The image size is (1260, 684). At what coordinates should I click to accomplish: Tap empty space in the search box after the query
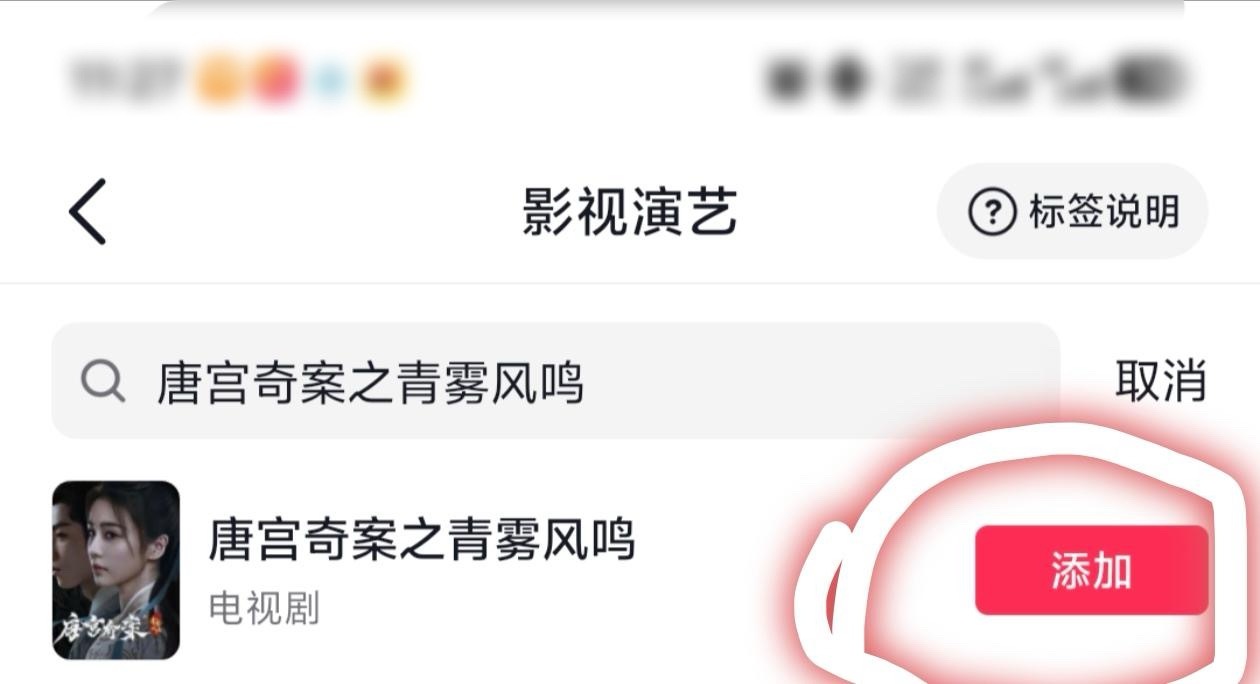coord(820,381)
